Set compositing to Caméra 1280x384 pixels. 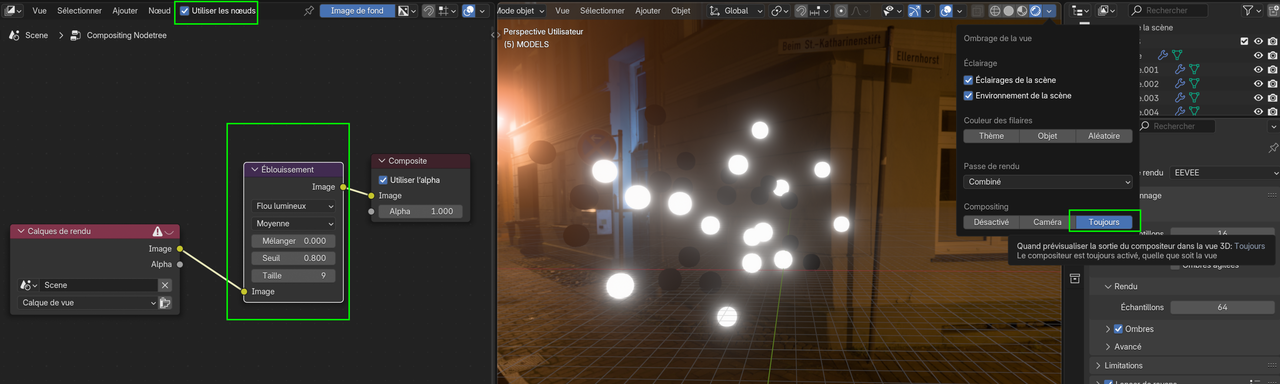coord(1047,222)
